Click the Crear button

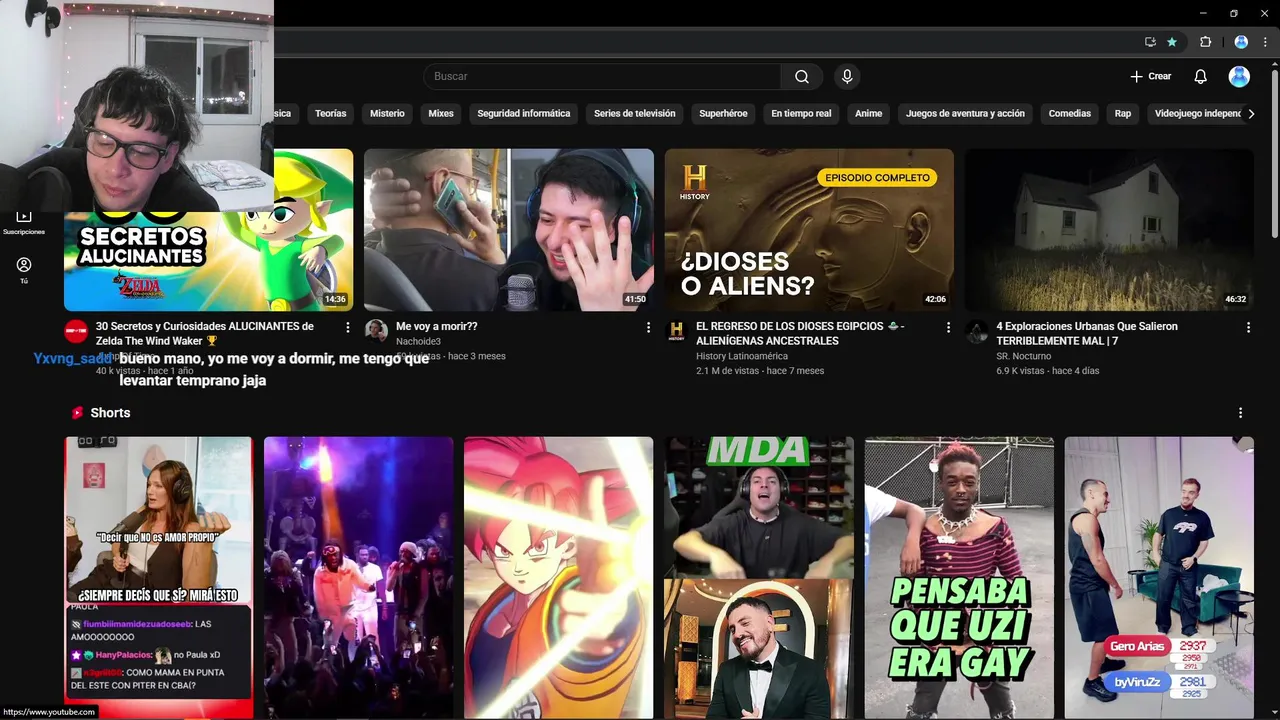(1150, 77)
